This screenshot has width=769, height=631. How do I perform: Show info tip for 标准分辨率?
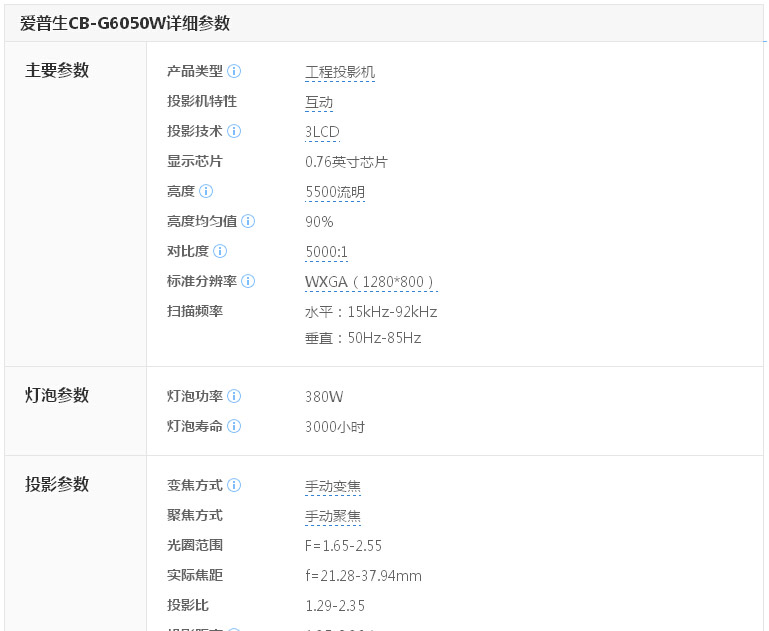tap(248, 281)
